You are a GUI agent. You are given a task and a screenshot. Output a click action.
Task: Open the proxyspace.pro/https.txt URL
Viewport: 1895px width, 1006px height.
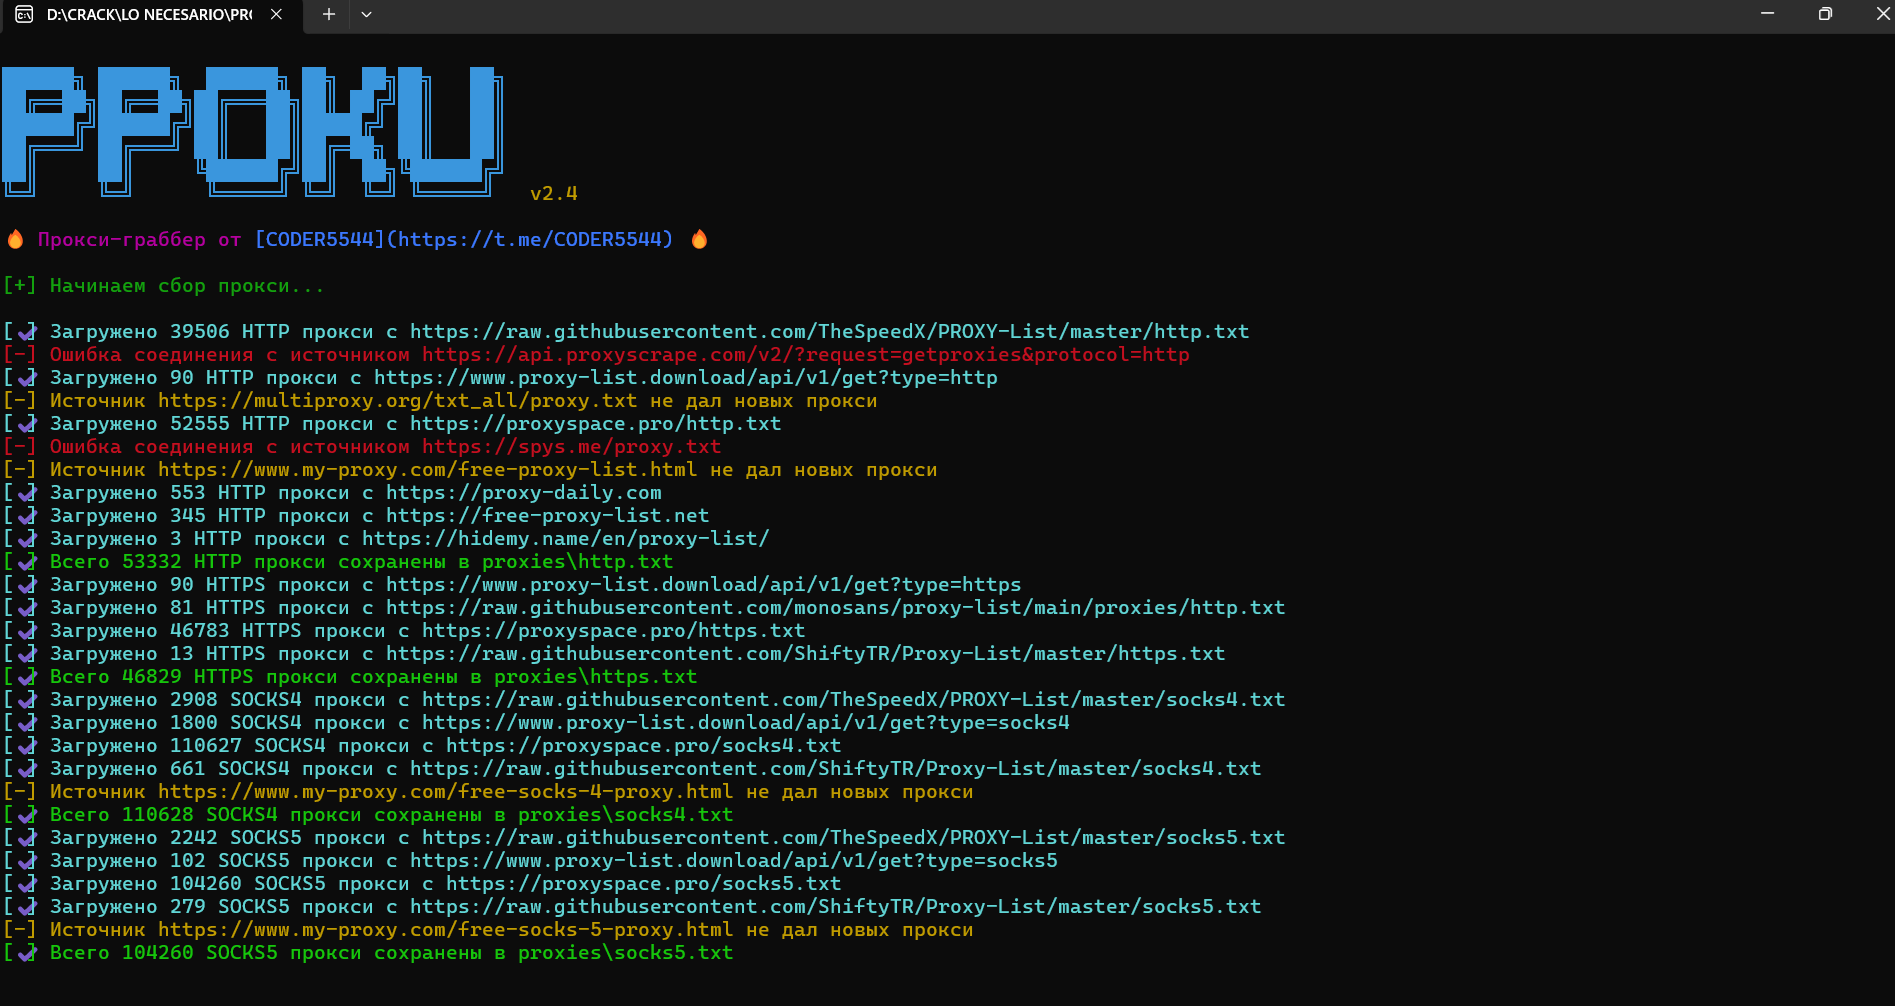[613, 630]
